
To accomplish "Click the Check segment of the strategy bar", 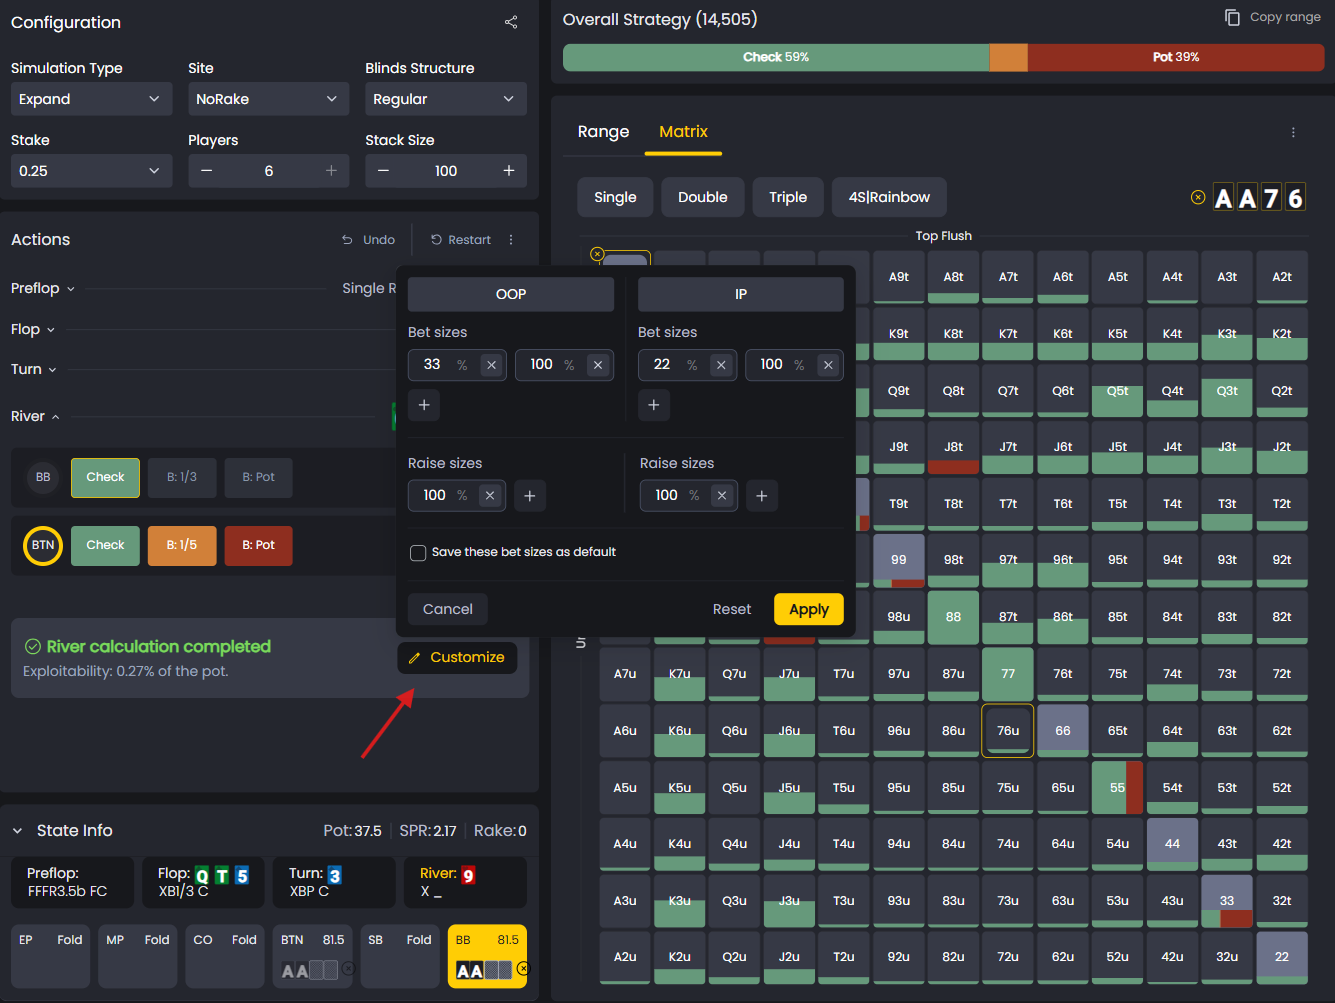I will [x=775, y=58].
